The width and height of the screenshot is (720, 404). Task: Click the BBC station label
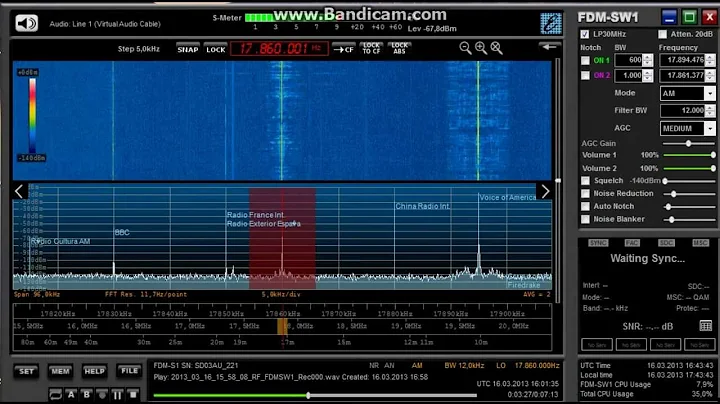click(122, 232)
